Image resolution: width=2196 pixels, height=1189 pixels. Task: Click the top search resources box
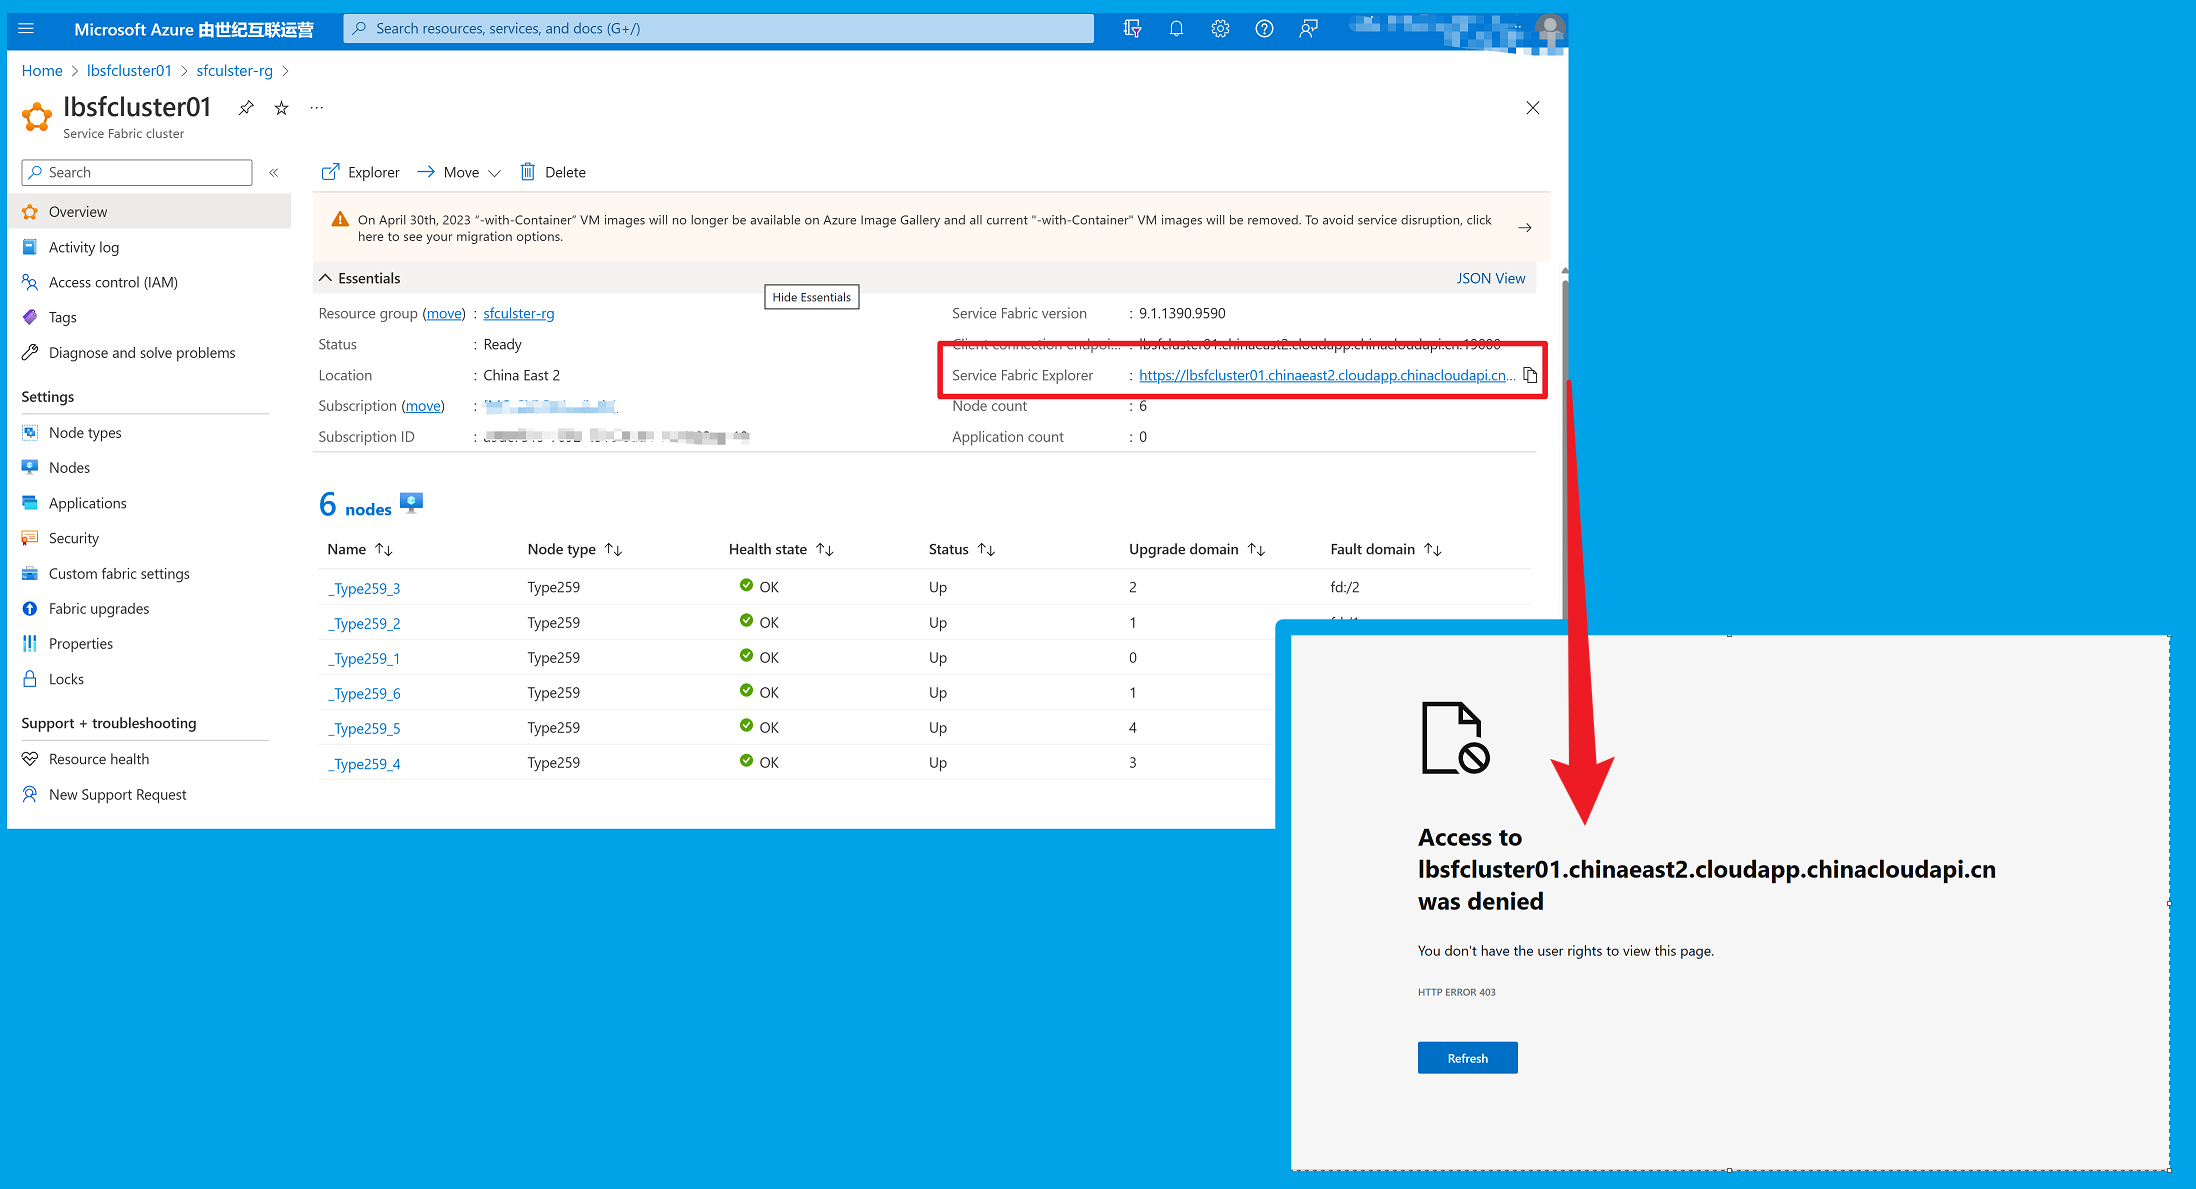[x=720, y=29]
